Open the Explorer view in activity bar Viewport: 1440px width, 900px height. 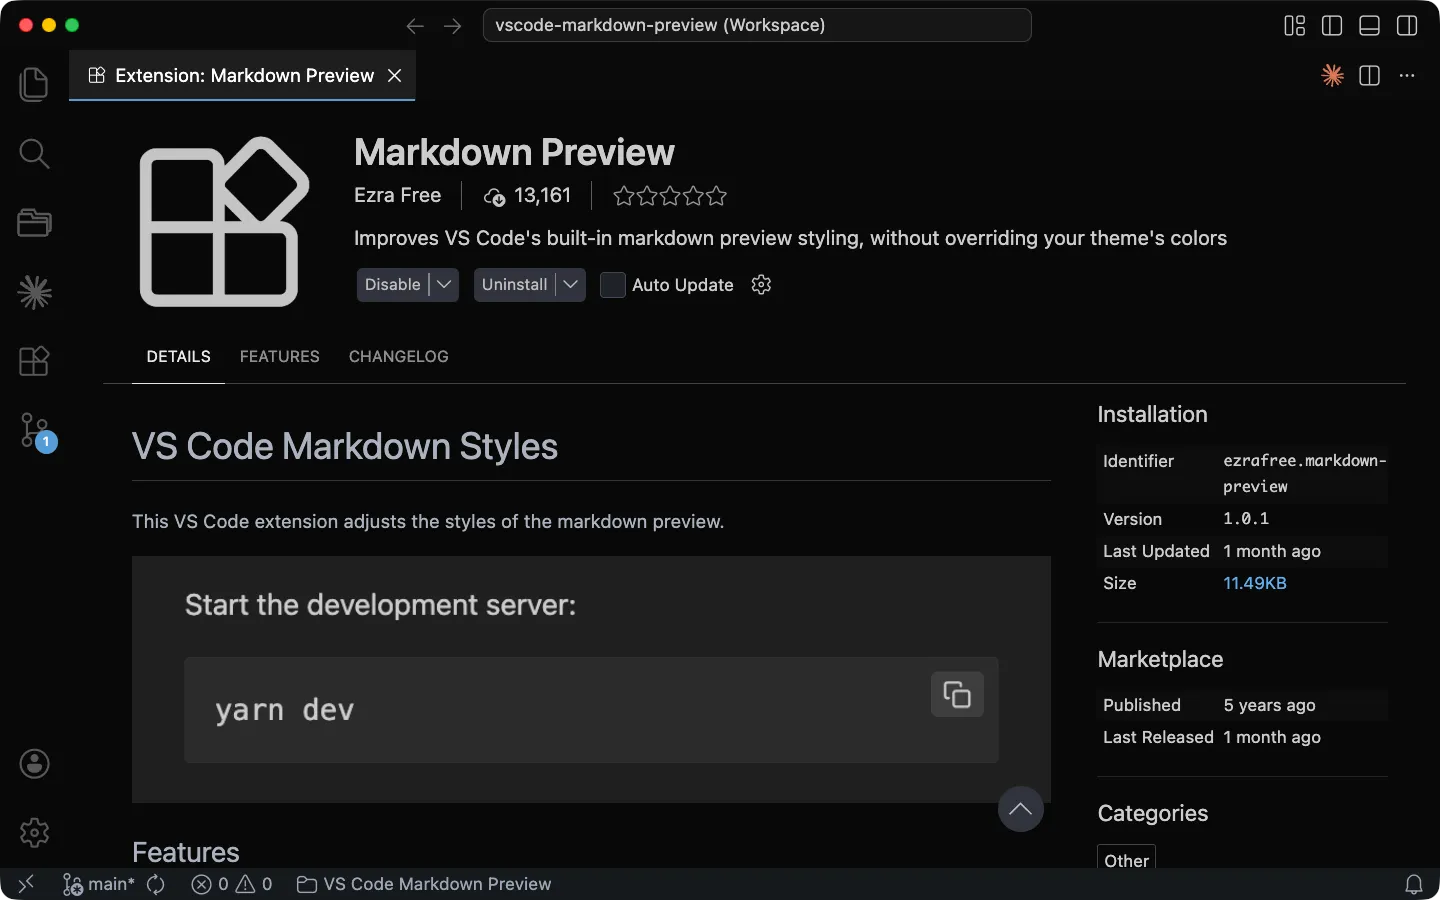(34, 84)
